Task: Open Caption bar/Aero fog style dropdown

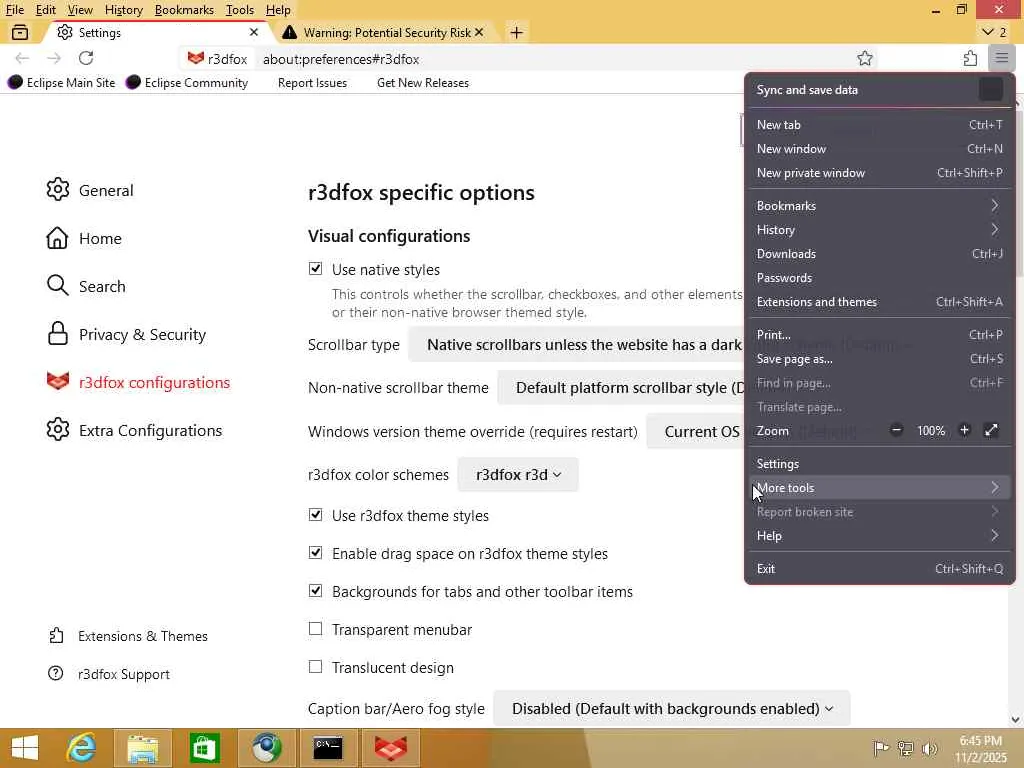Action: pyautogui.click(x=672, y=709)
